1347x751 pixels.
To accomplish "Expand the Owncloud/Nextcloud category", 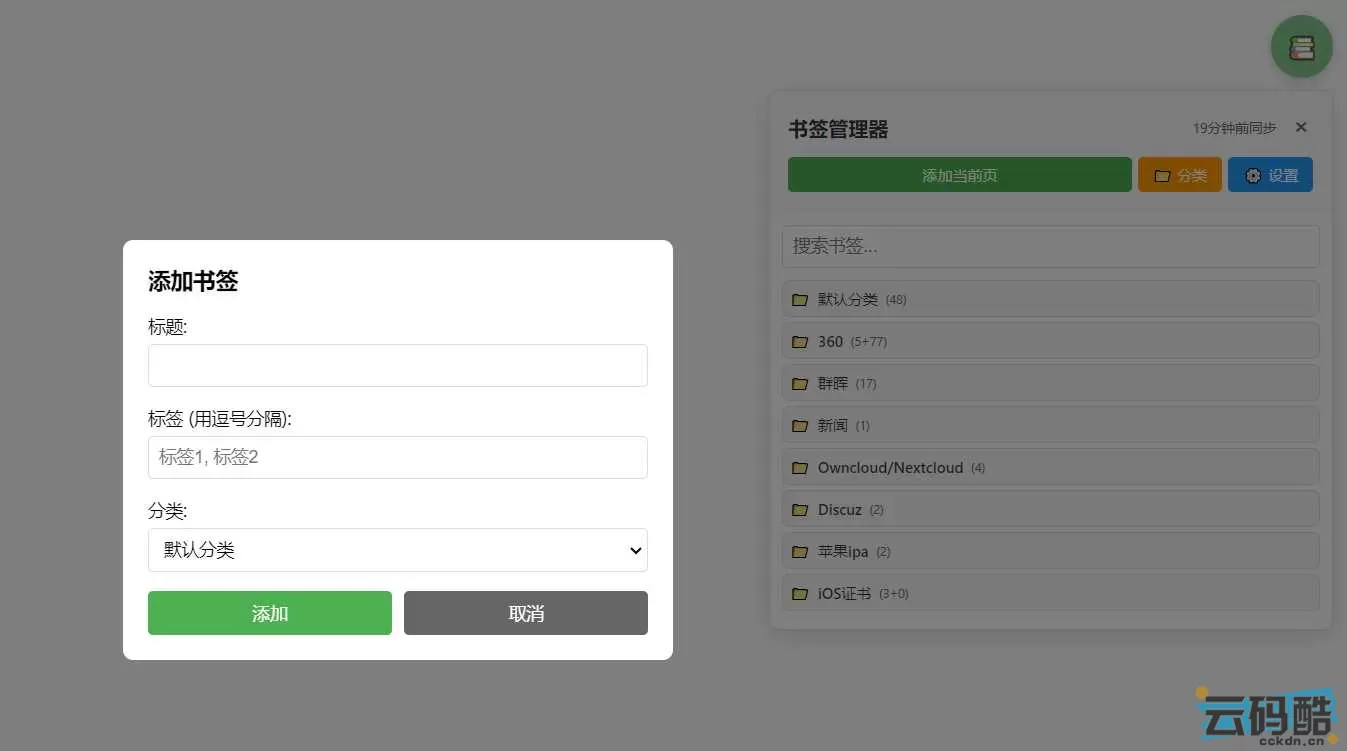I will [x=1049, y=467].
